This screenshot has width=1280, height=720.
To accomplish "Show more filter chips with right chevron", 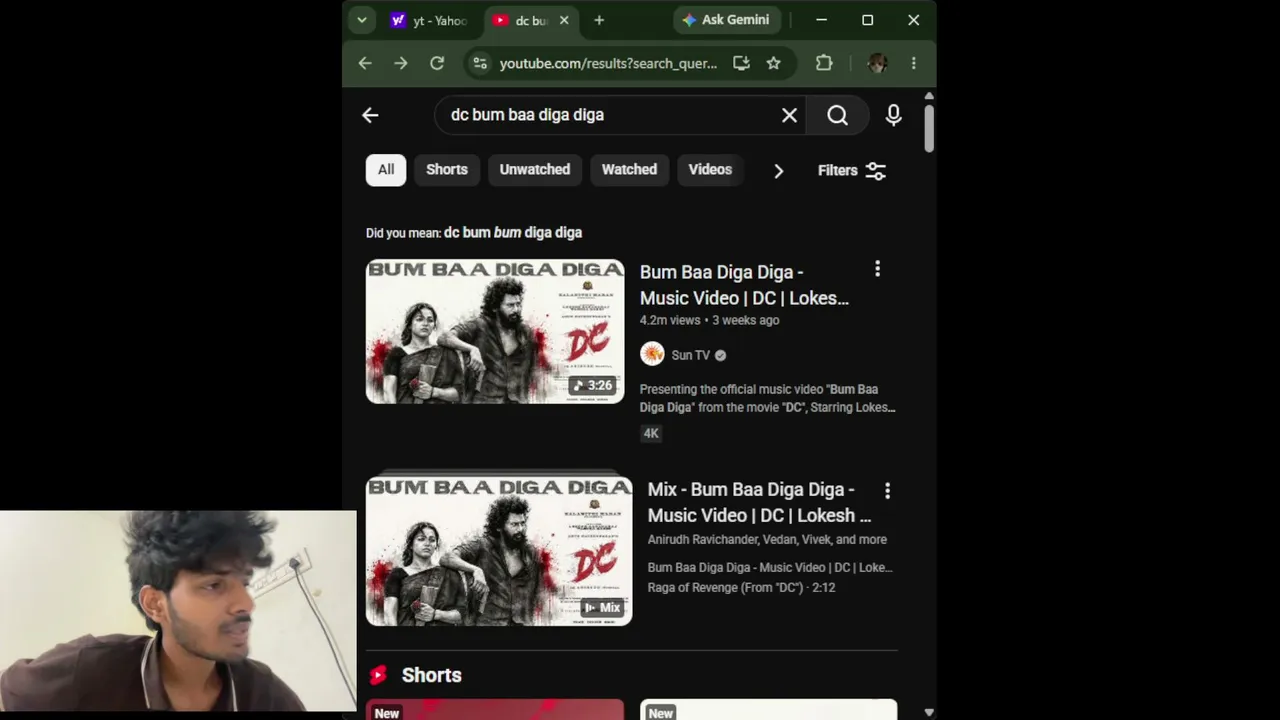I will tap(778, 171).
